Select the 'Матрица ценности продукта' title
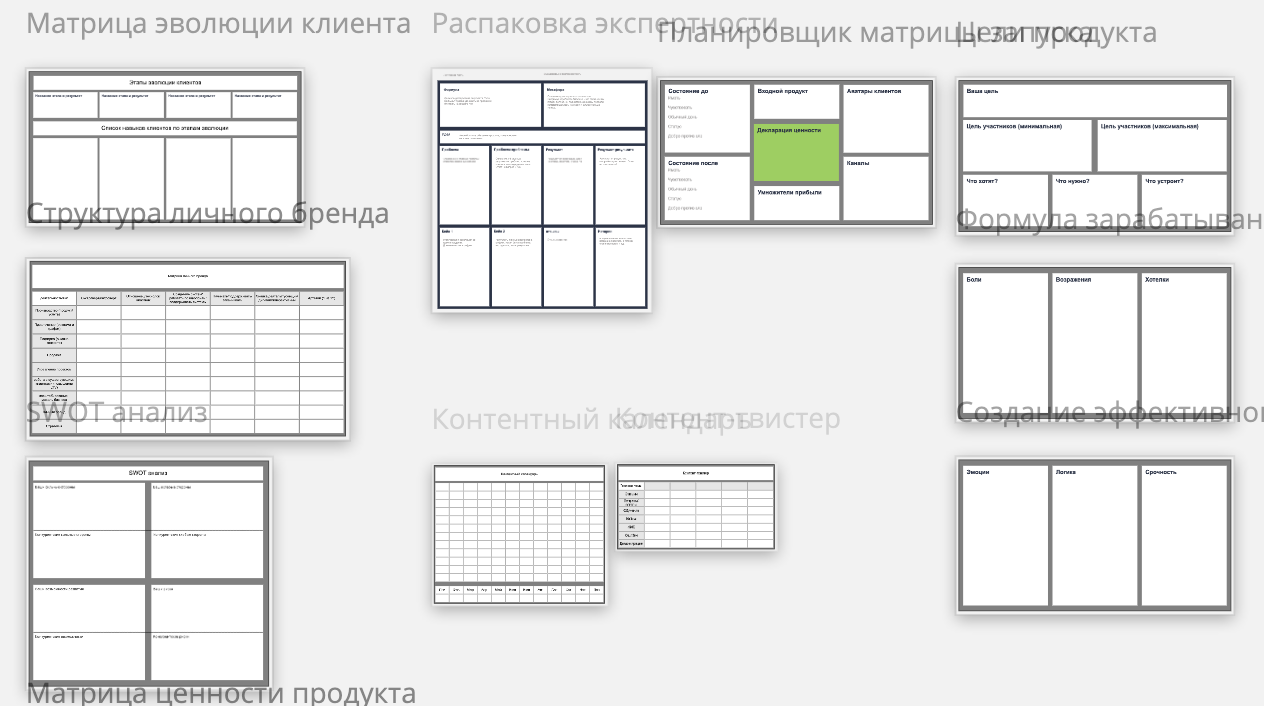Image resolution: width=1264 pixels, height=706 pixels. (x=221, y=692)
